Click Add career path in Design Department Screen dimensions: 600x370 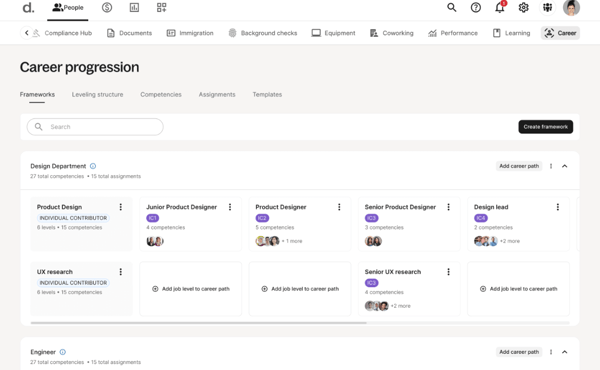point(519,166)
